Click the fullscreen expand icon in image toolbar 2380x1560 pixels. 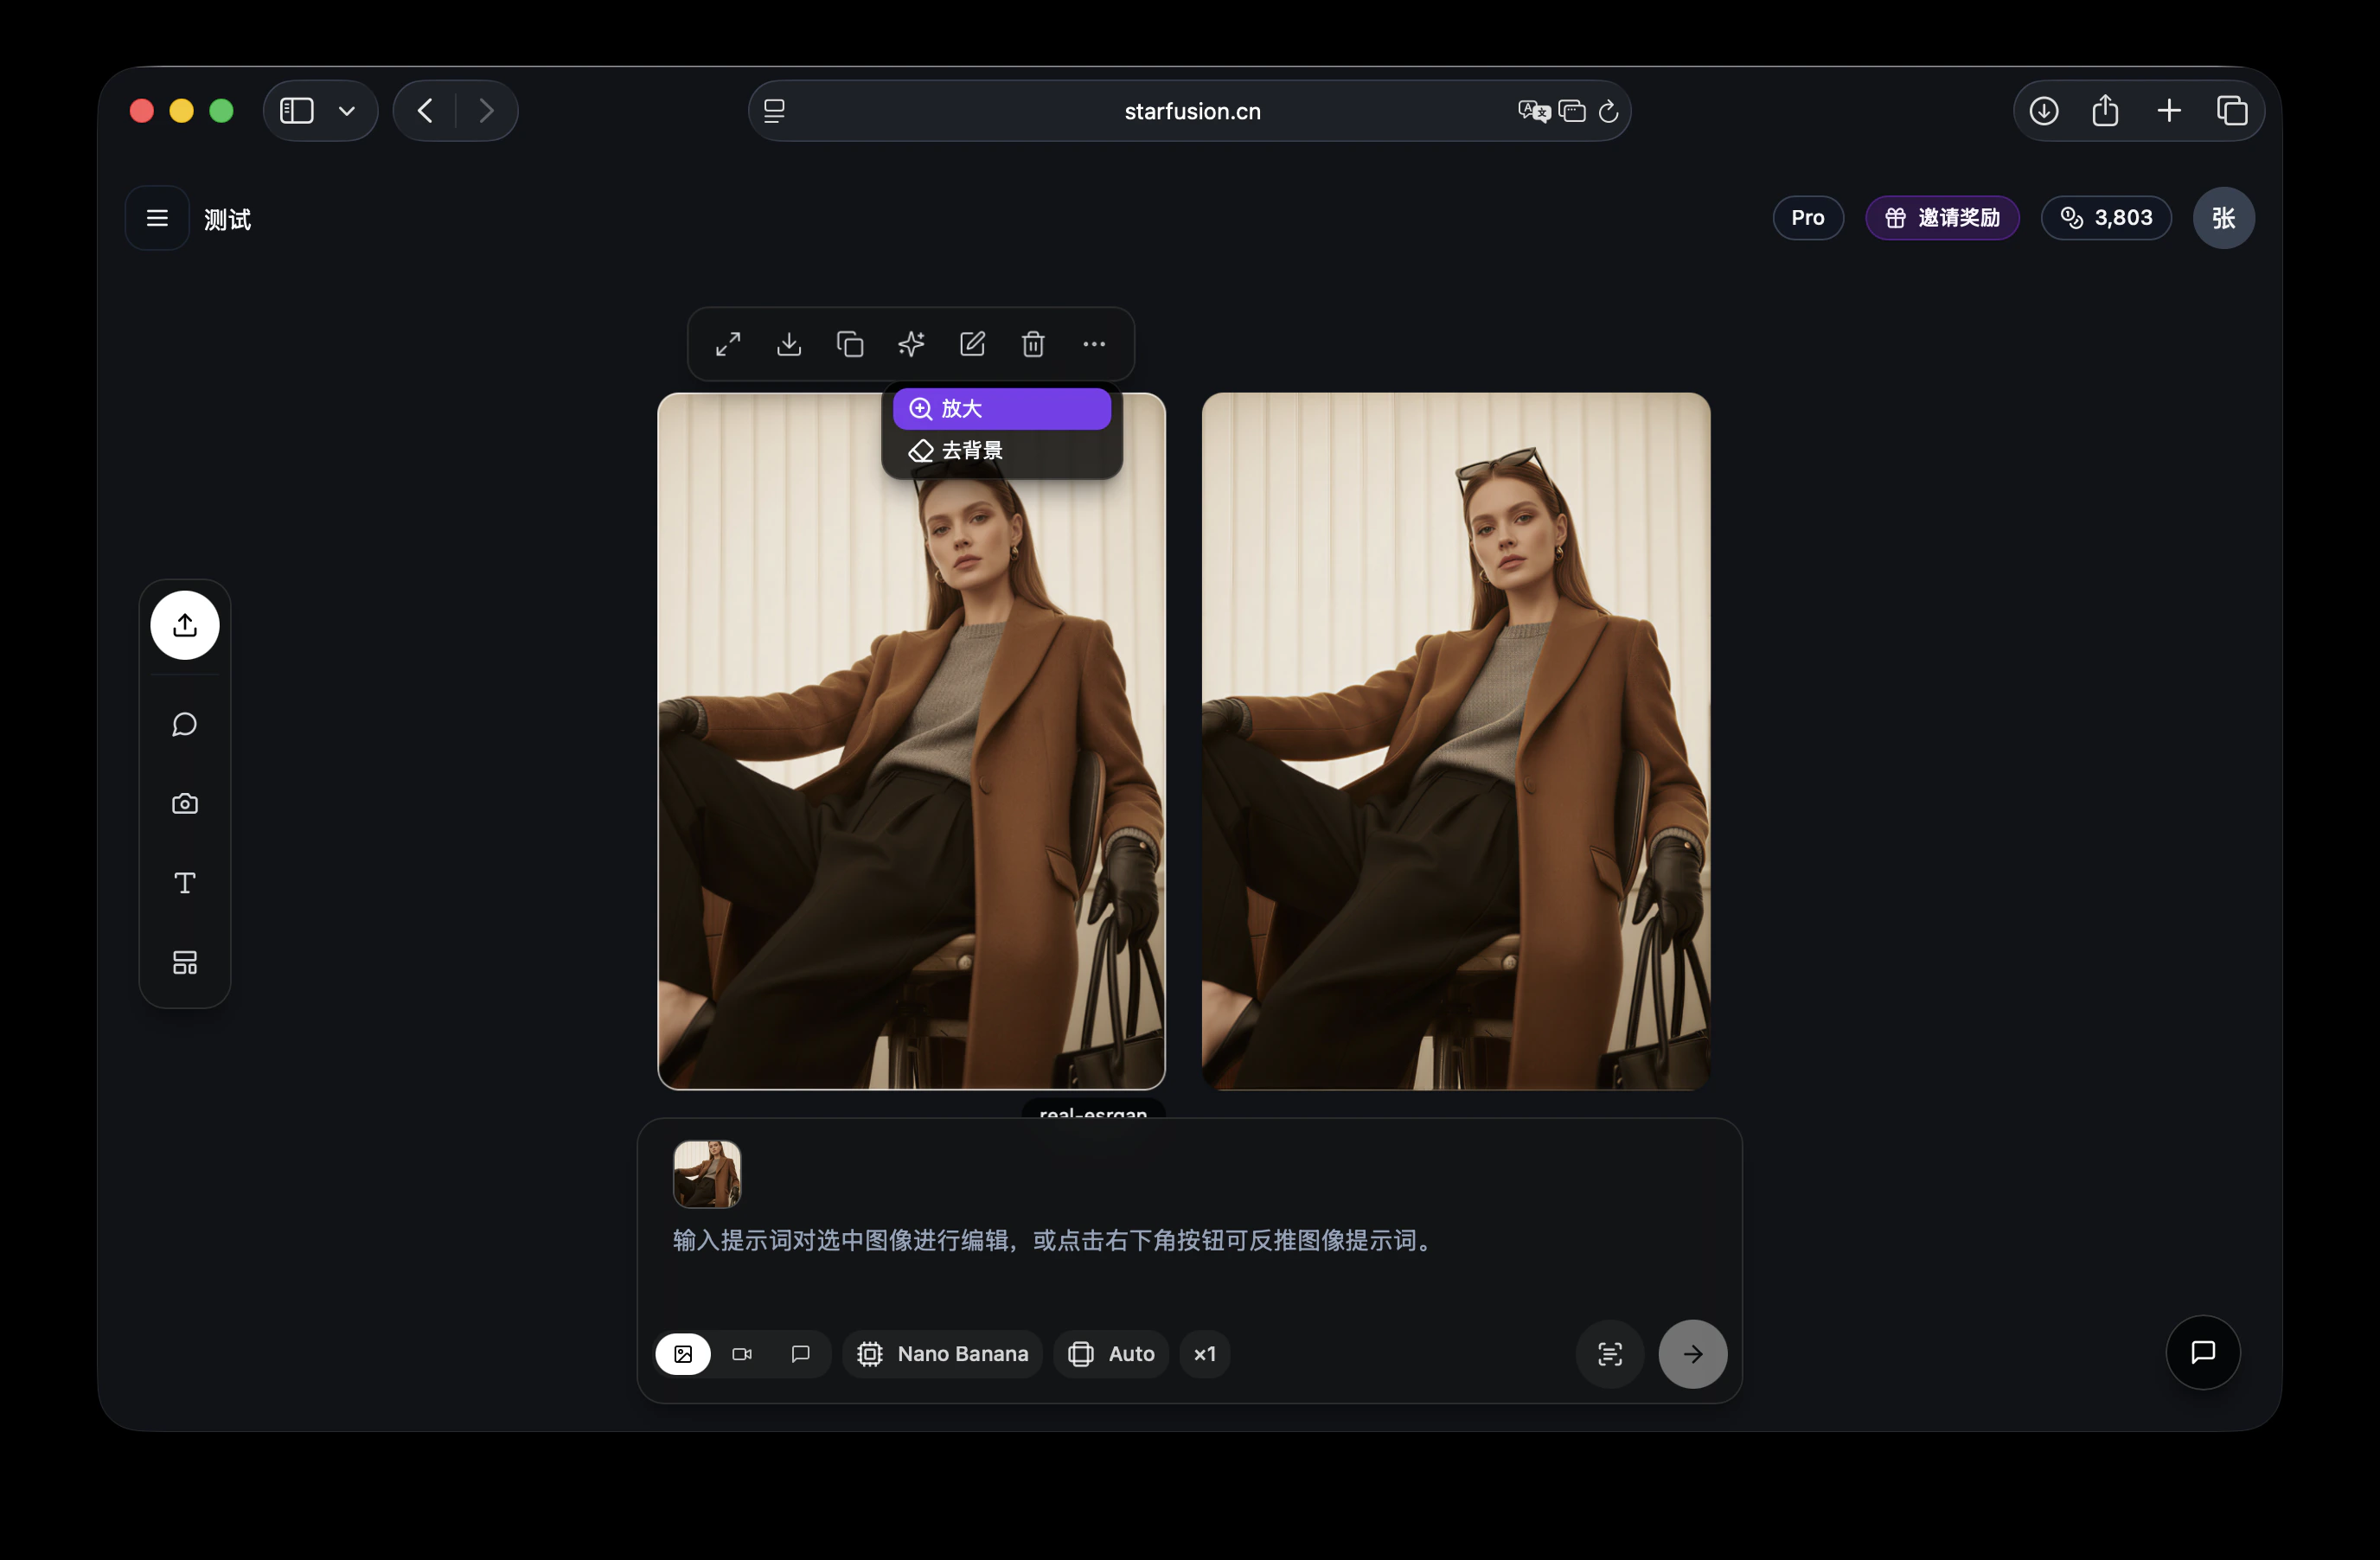pos(728,344)
